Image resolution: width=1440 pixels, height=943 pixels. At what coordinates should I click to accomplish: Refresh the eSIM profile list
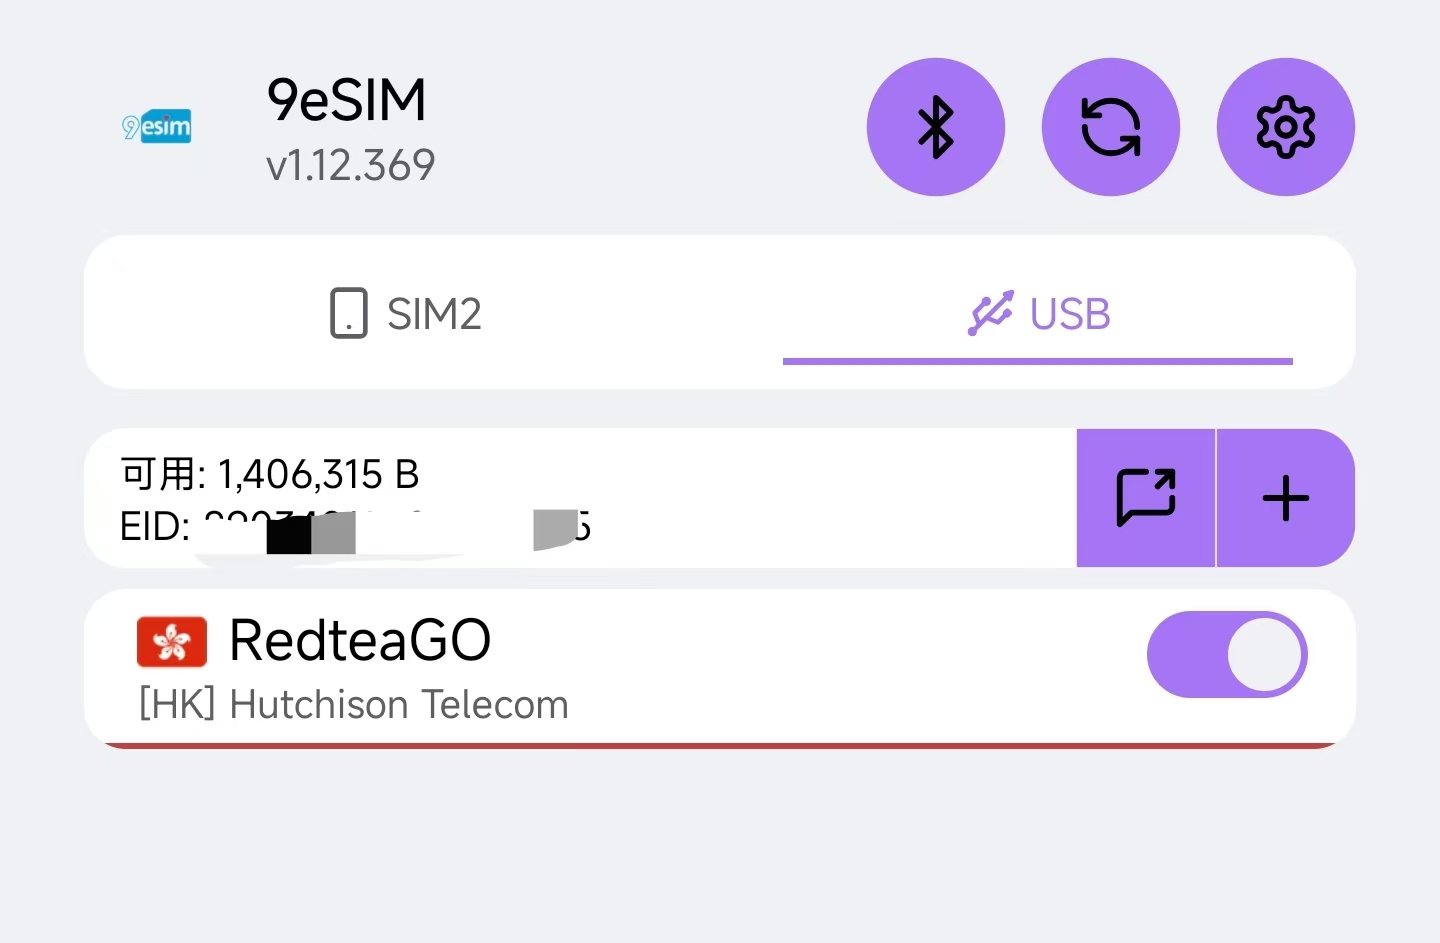[x=1110, y=127]
